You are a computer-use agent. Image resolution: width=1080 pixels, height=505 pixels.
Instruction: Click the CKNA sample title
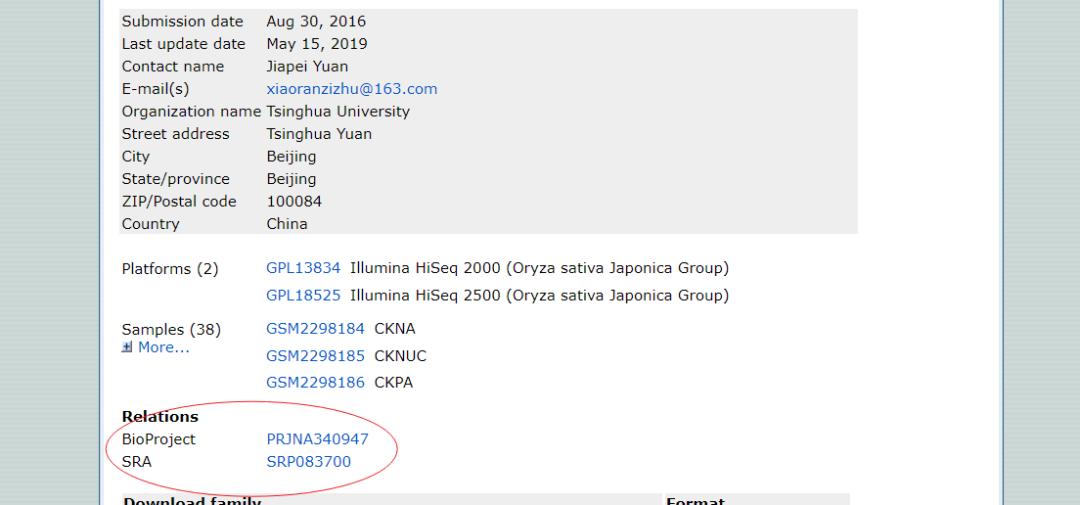click(394, 328)
